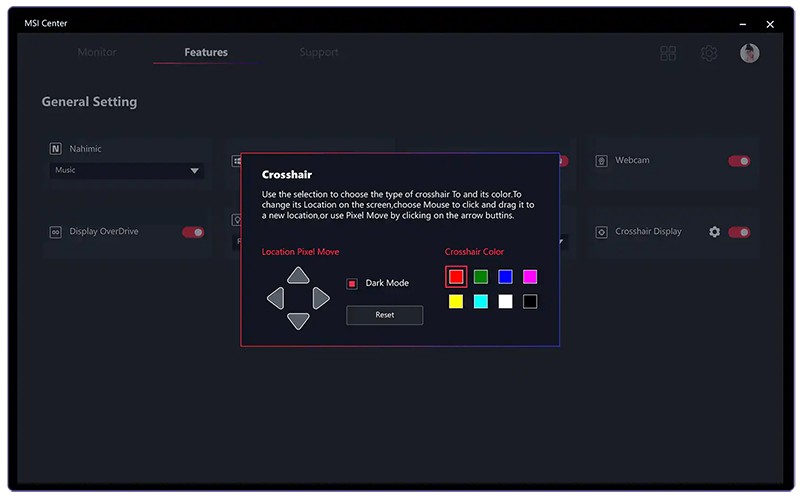Open Crosshair Display settings gear
800x496 pixels.
click(714, 232)
